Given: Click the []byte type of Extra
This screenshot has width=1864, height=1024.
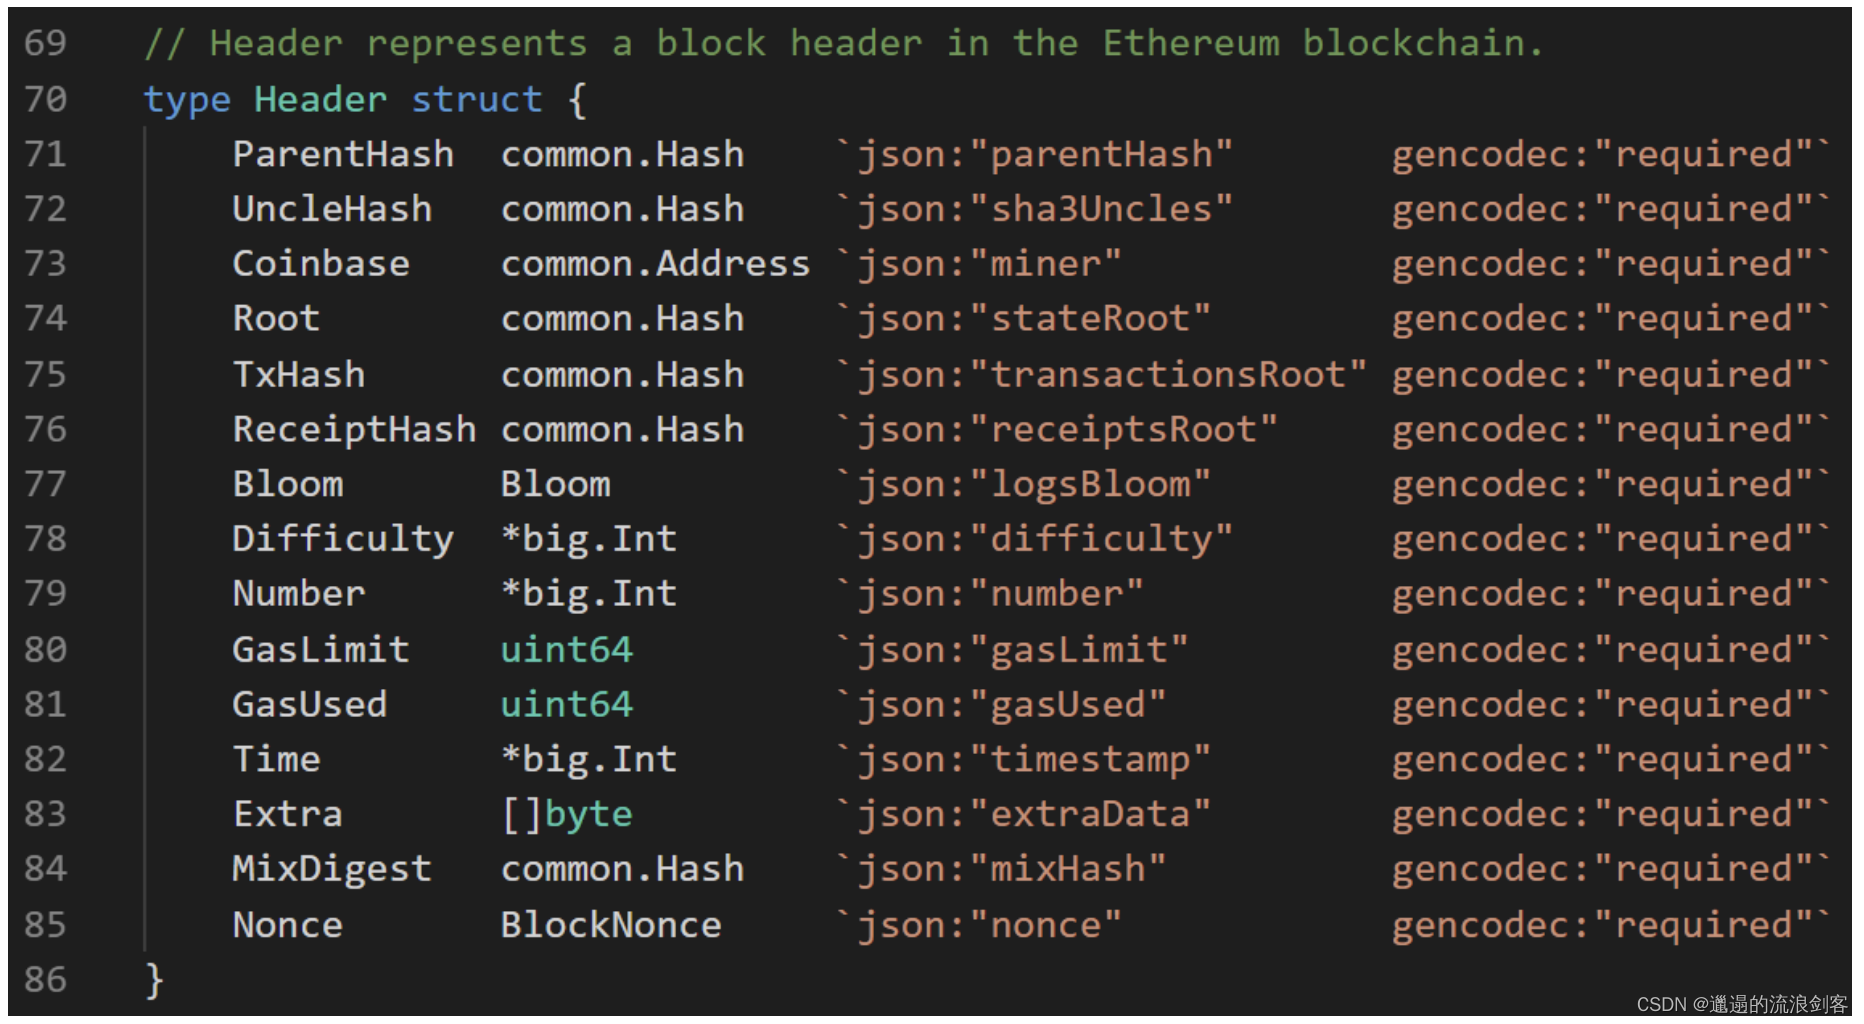Looking at the screenshot, I should pos(566,814).
